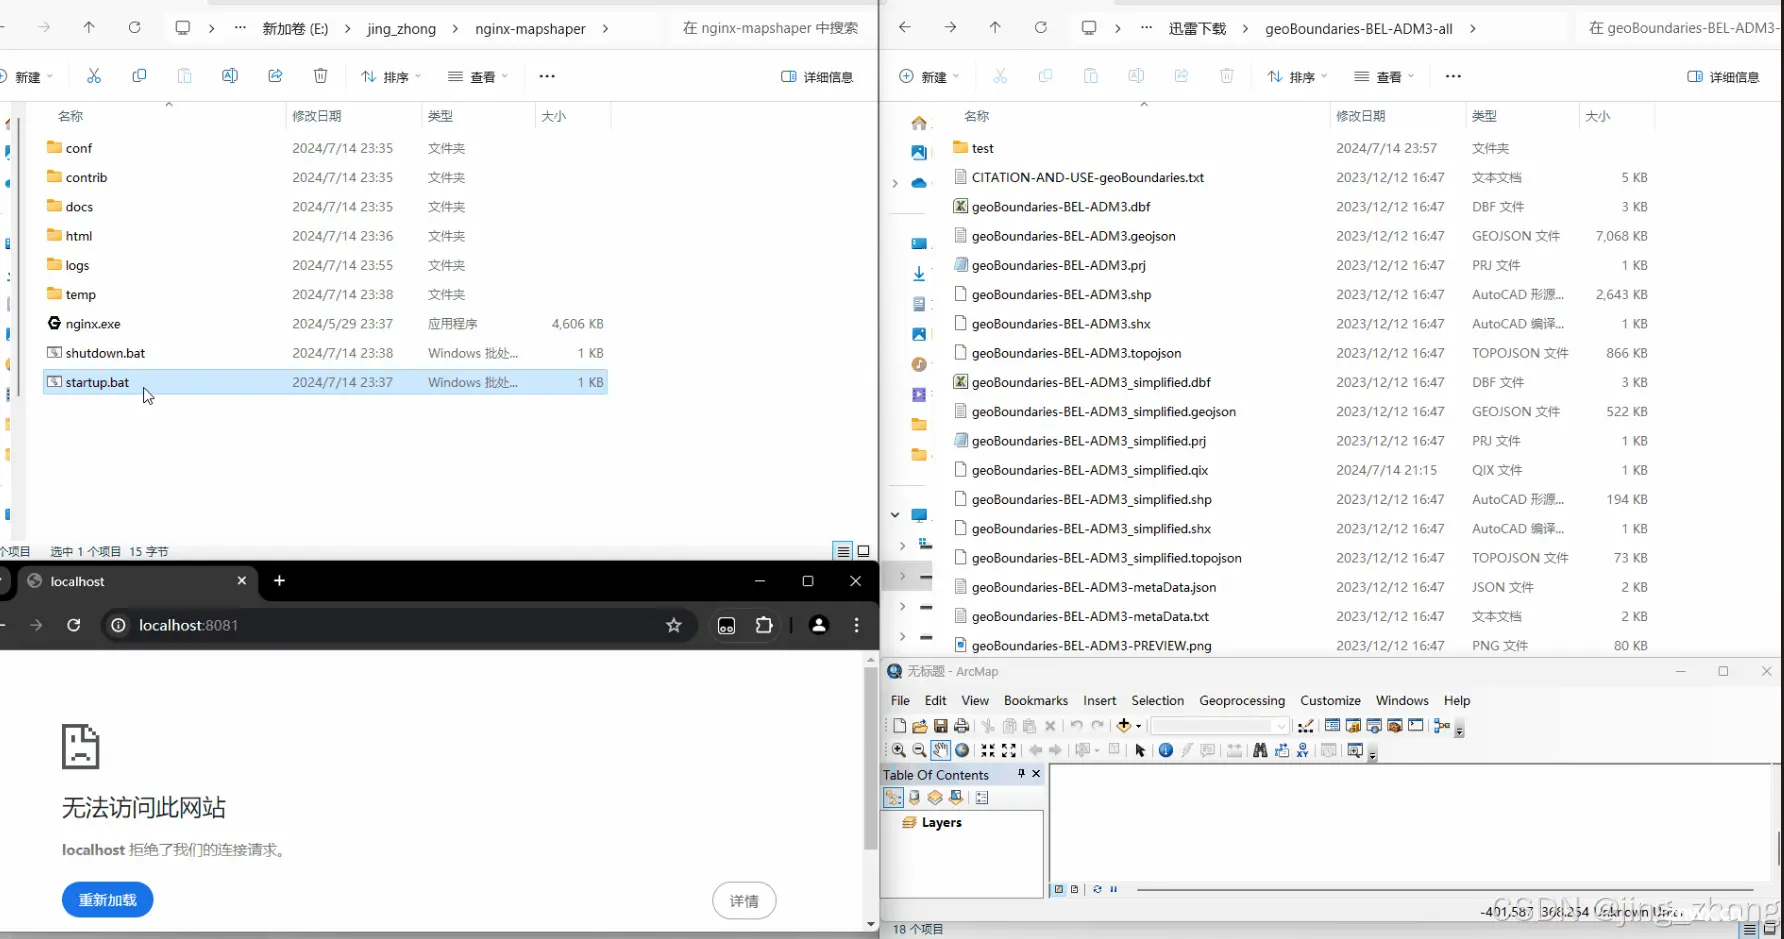
Task: Click the Find binoculars icon in ArcMap
Action: 1260,750
